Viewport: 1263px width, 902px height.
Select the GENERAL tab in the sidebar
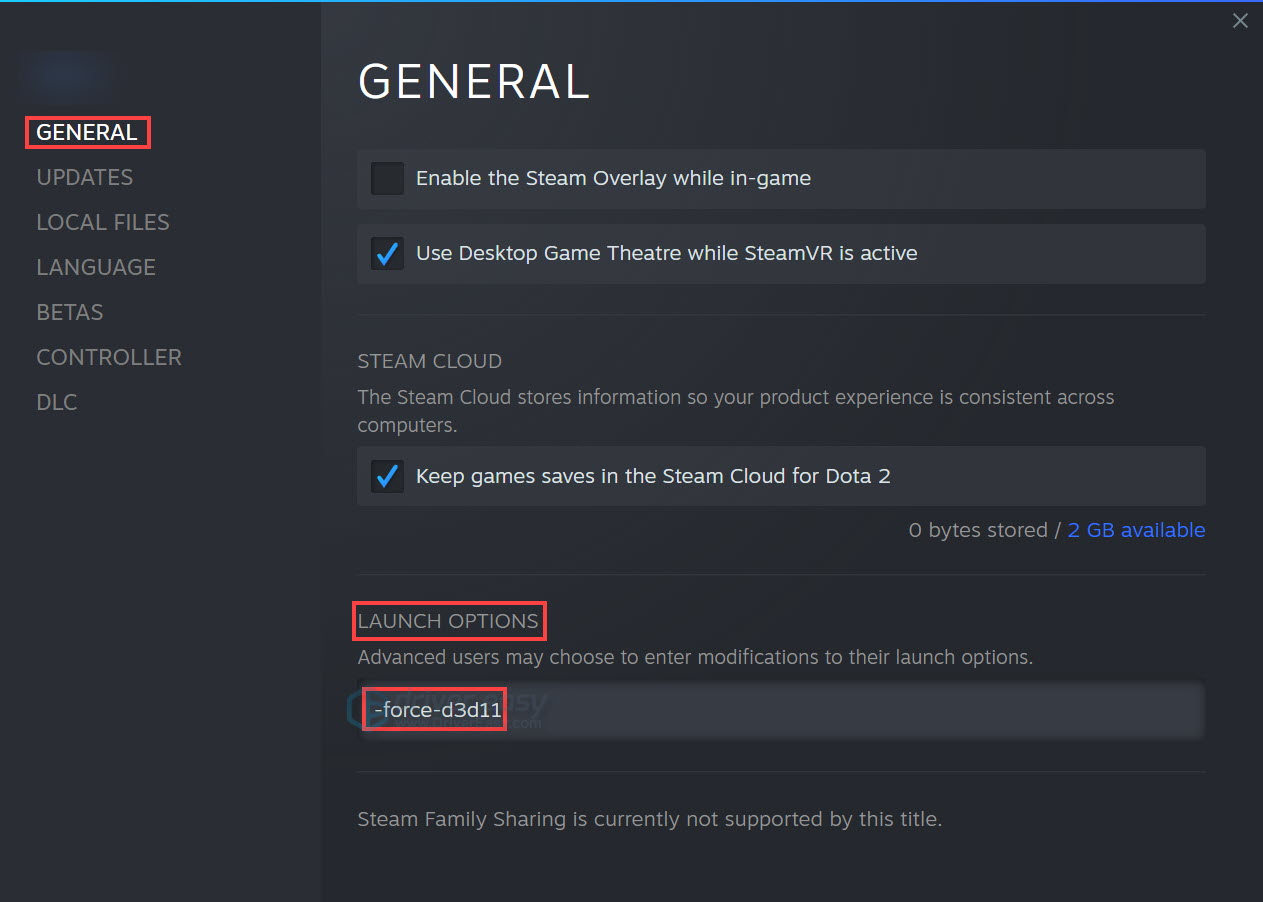(87, 132)
